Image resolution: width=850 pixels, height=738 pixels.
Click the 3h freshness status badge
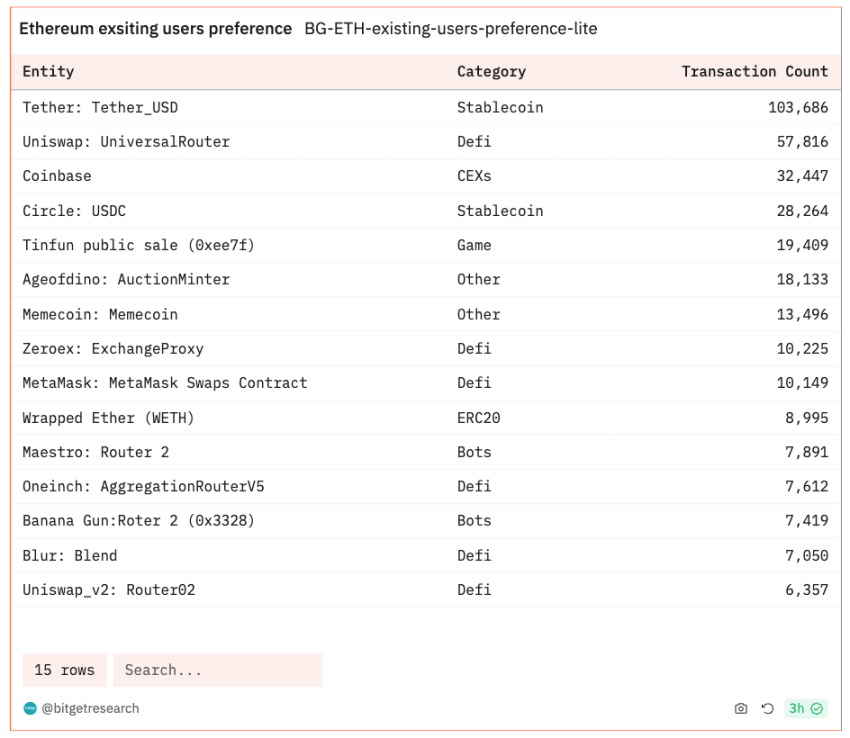point(805,709)
